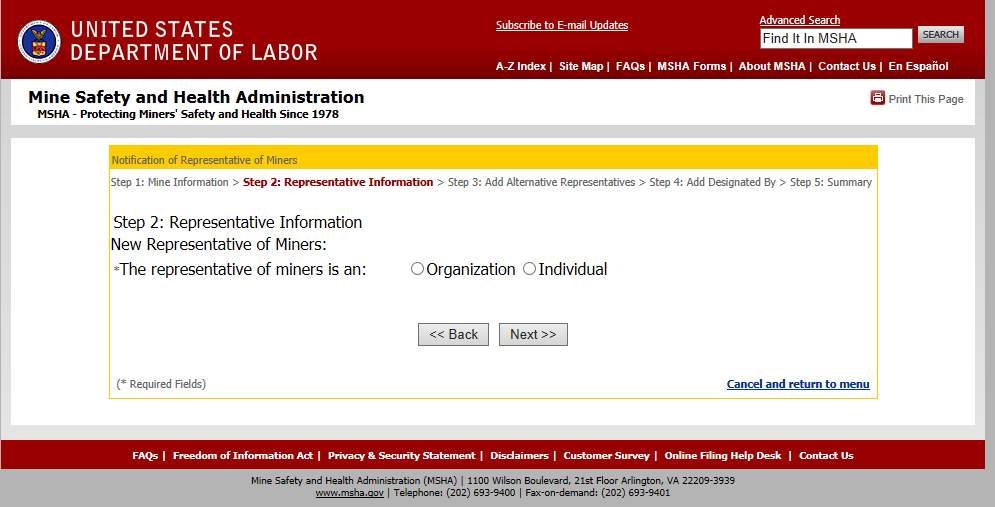Viewport: 995px width, 507px height.
Task: Open the footer Contact Us link
Action: click(826, 456)
